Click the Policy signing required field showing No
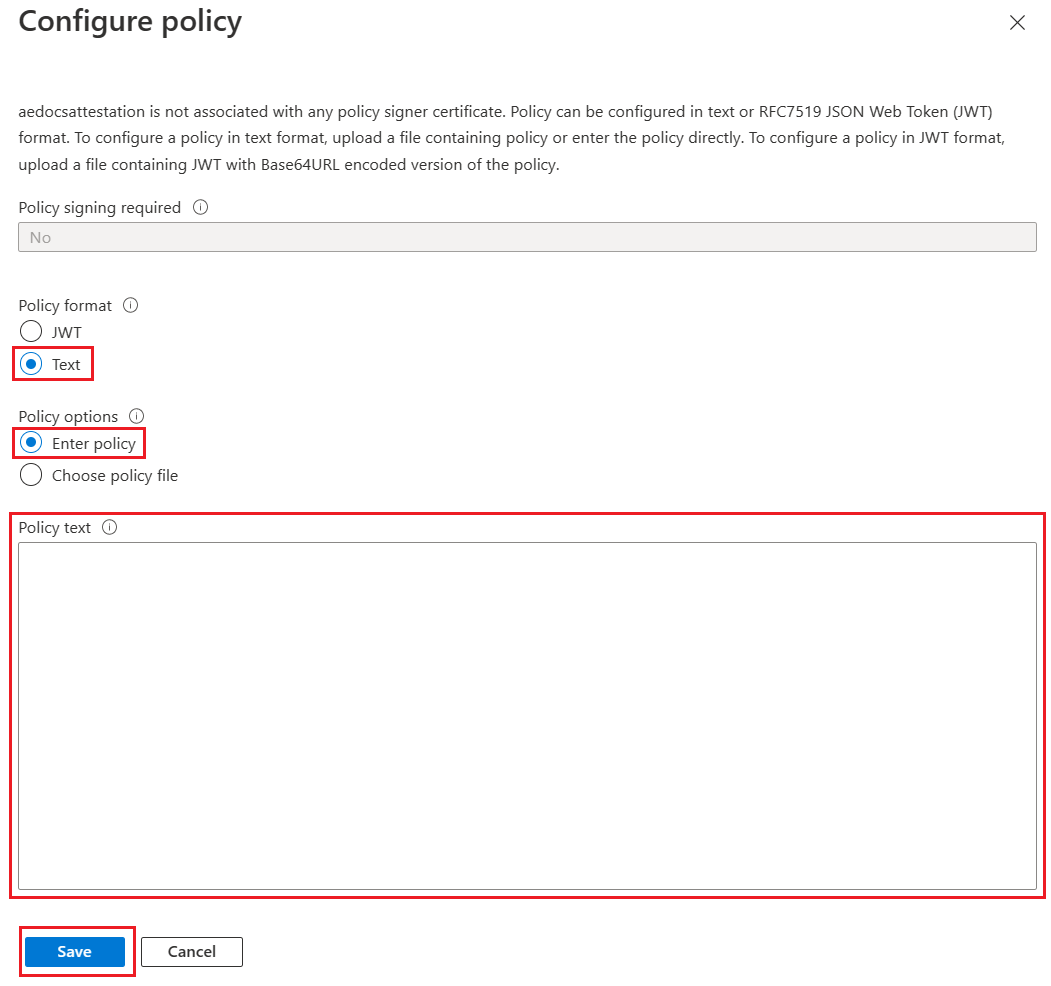This screenshot has height=986, width=1051. [x=527, y=237]
